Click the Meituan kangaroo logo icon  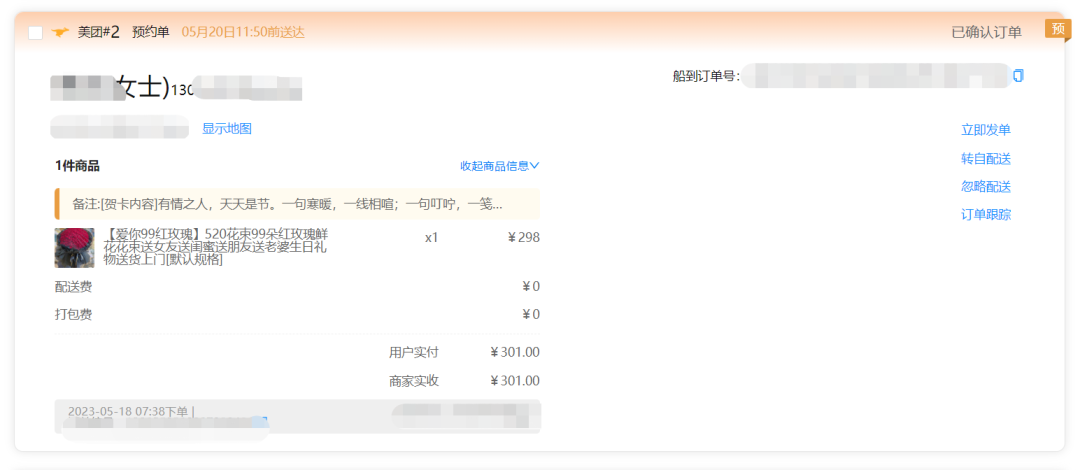[61, 32]
